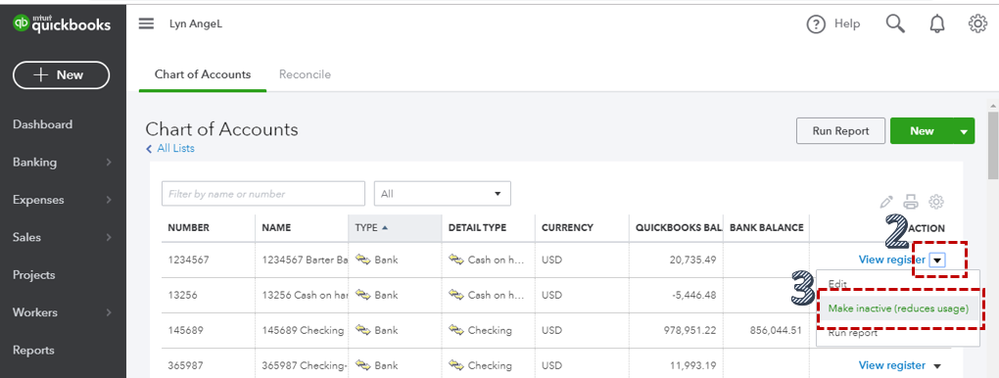Sort by DETAIL TYPE column header

tap(477, 228)
